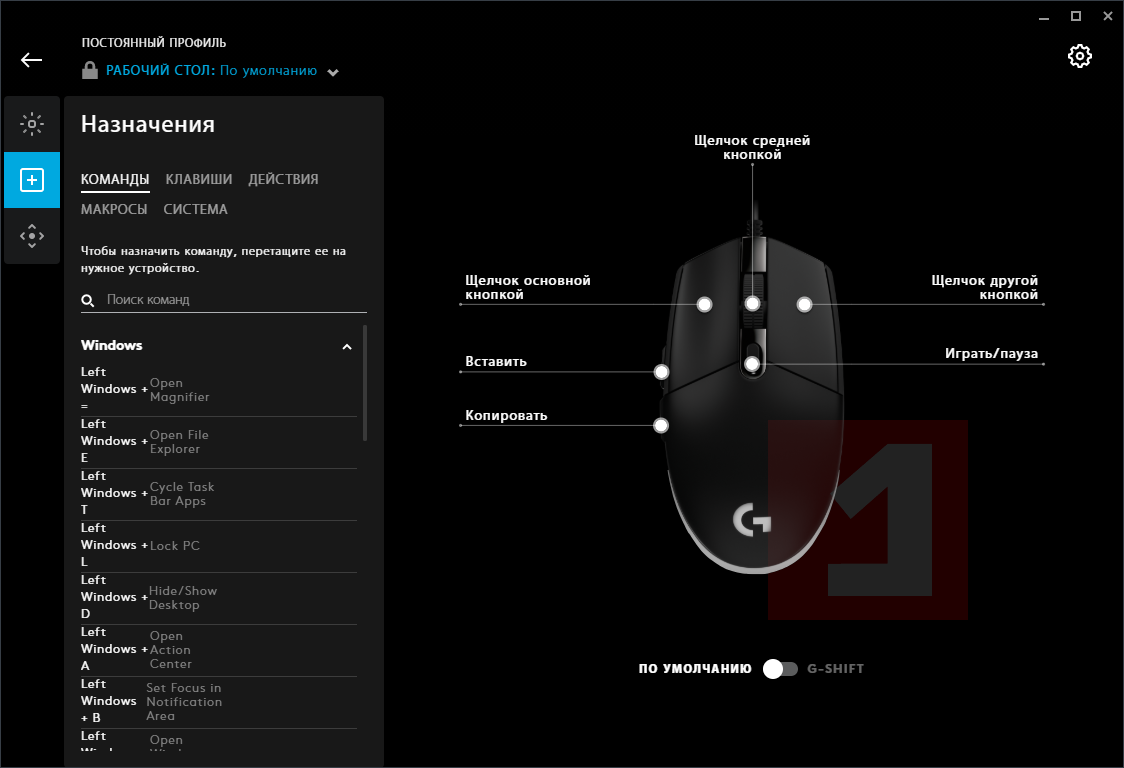Select the Open Magnifier command
This screenshot has height=768, width=1124.
[x=219, y=390]
